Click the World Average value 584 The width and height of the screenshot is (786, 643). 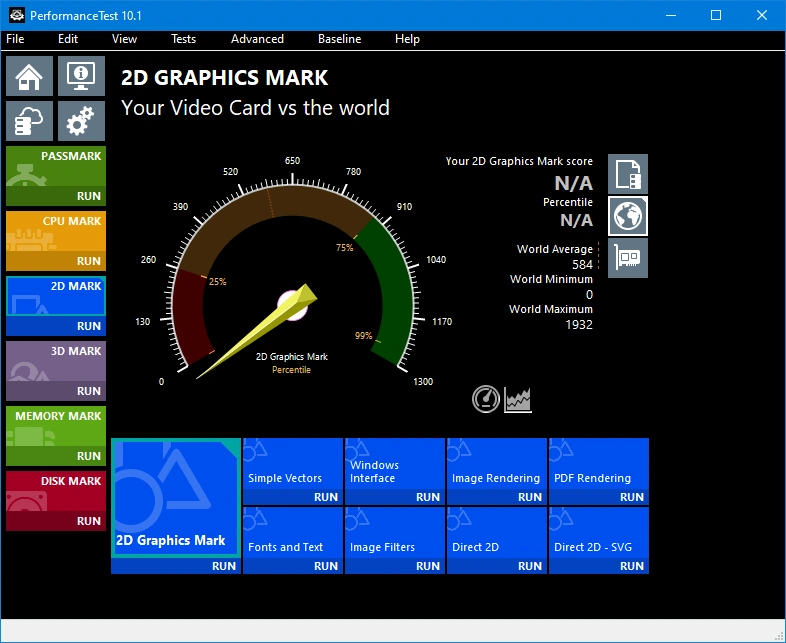click(582, 264)
